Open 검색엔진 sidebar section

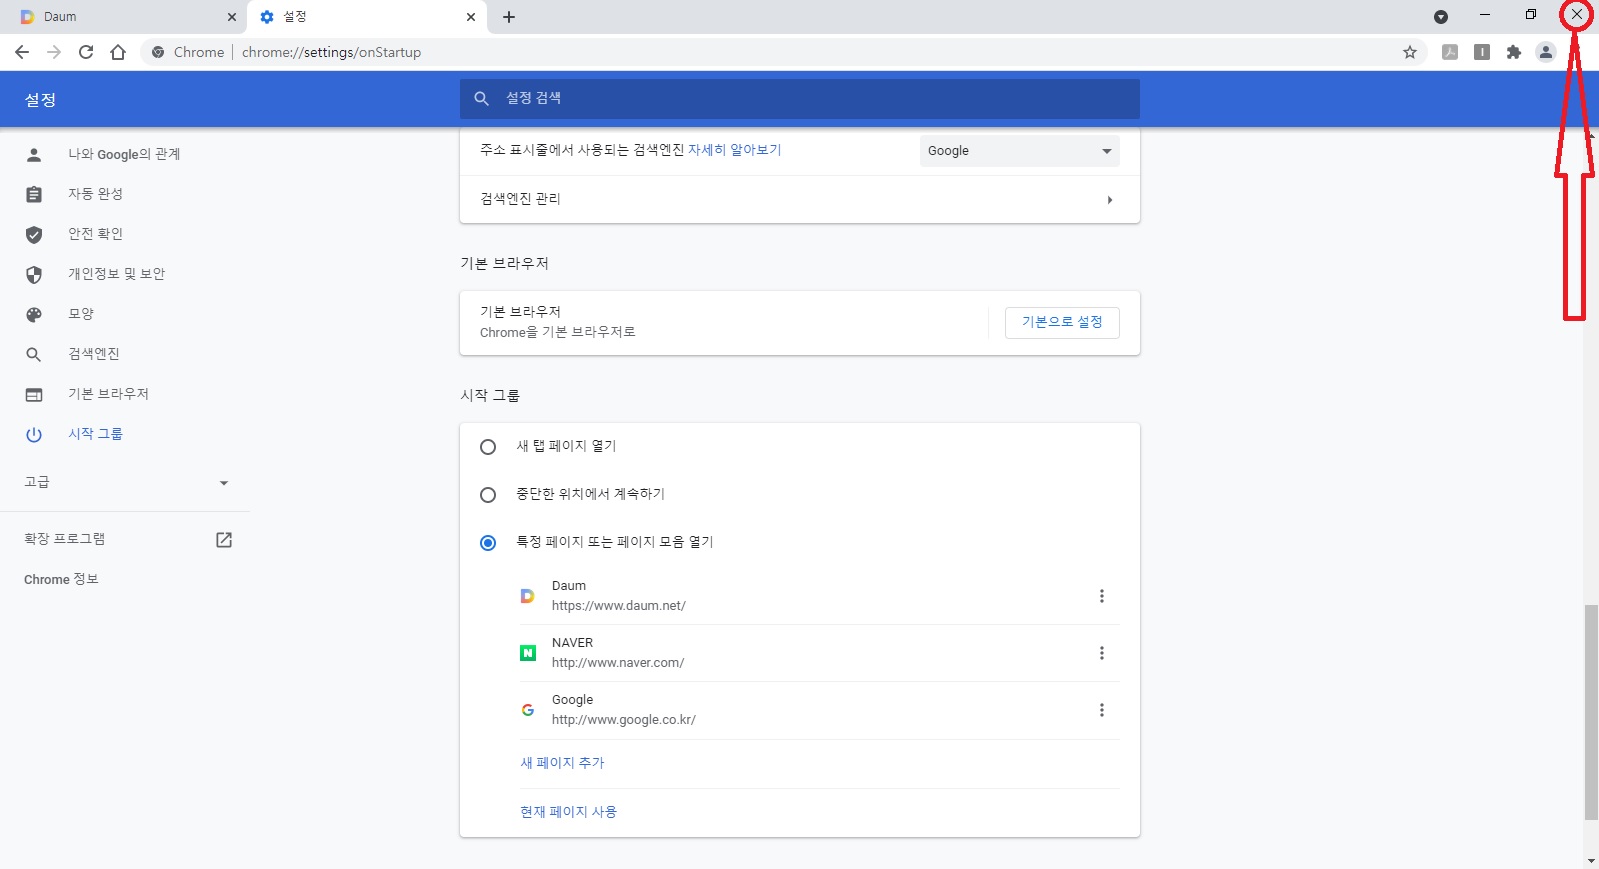(94, 354)
